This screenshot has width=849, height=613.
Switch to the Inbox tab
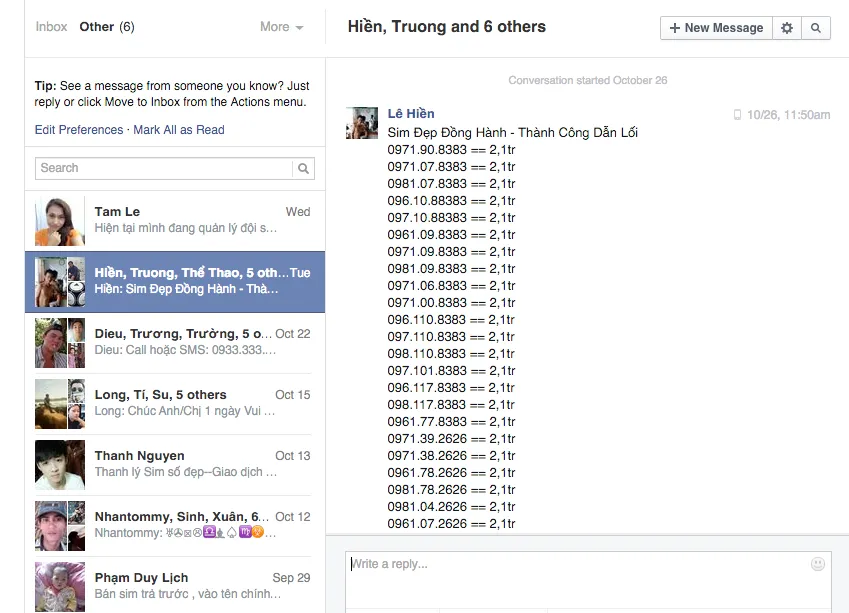[51, 27]
